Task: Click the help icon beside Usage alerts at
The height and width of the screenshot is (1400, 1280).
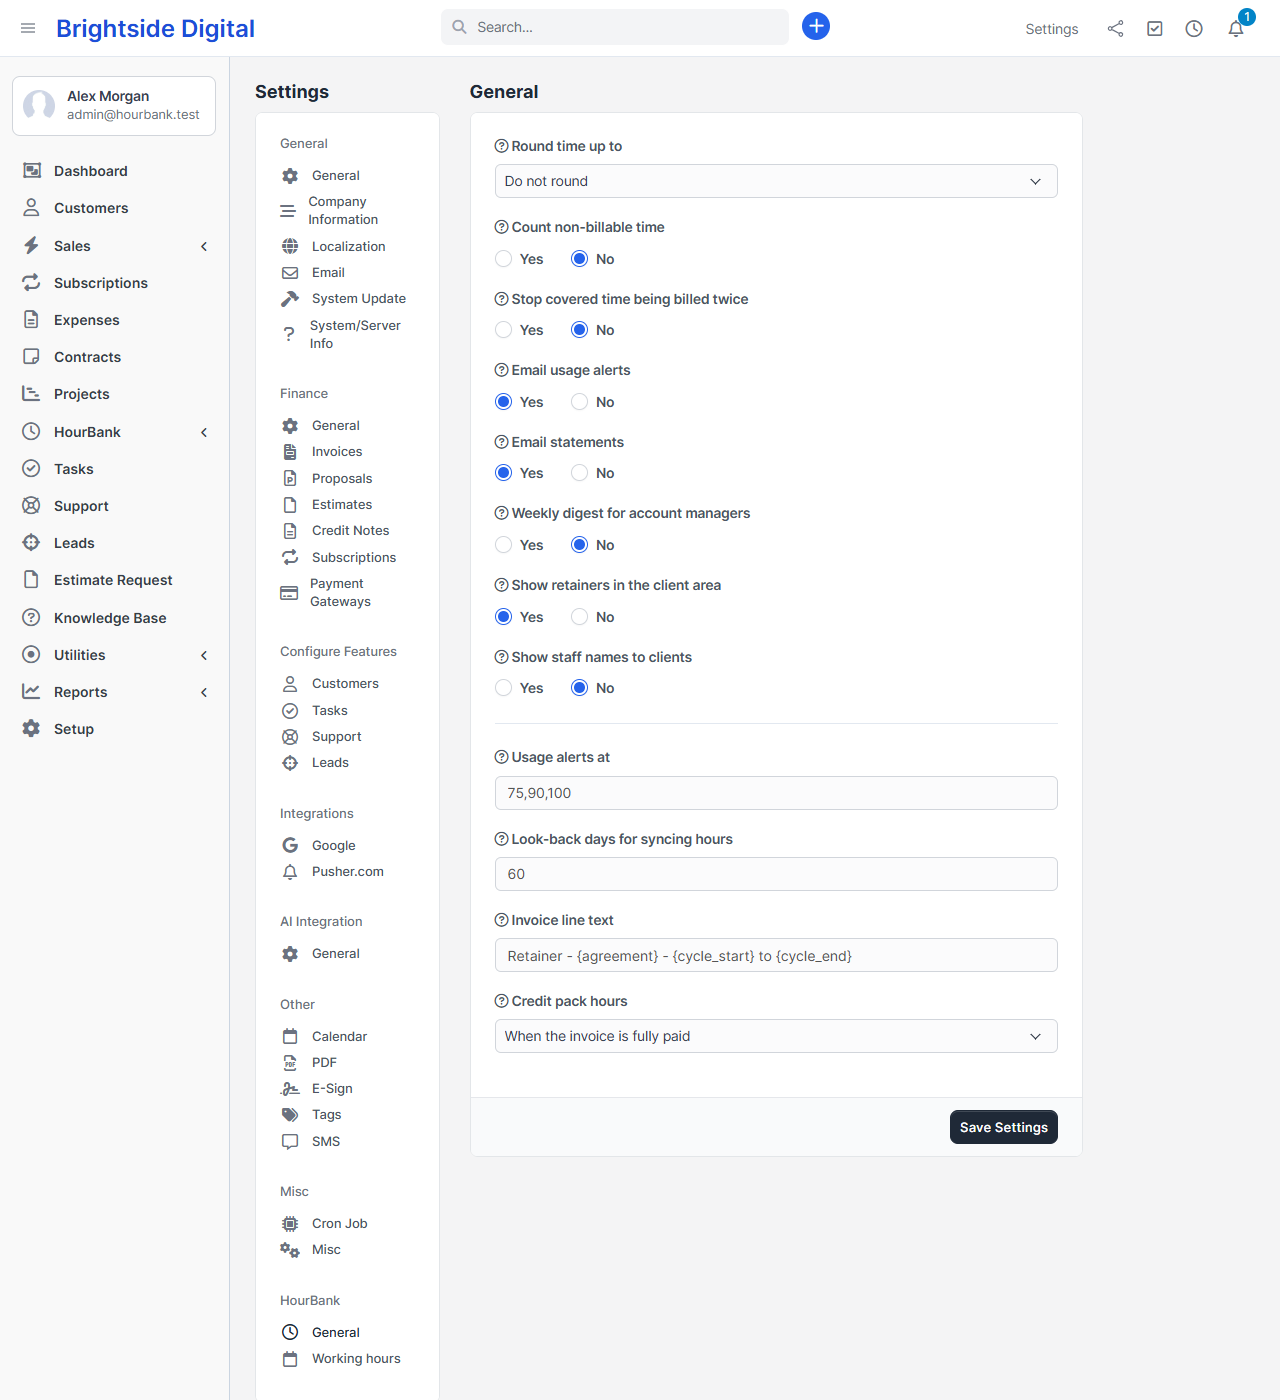Action: [502, 757]
